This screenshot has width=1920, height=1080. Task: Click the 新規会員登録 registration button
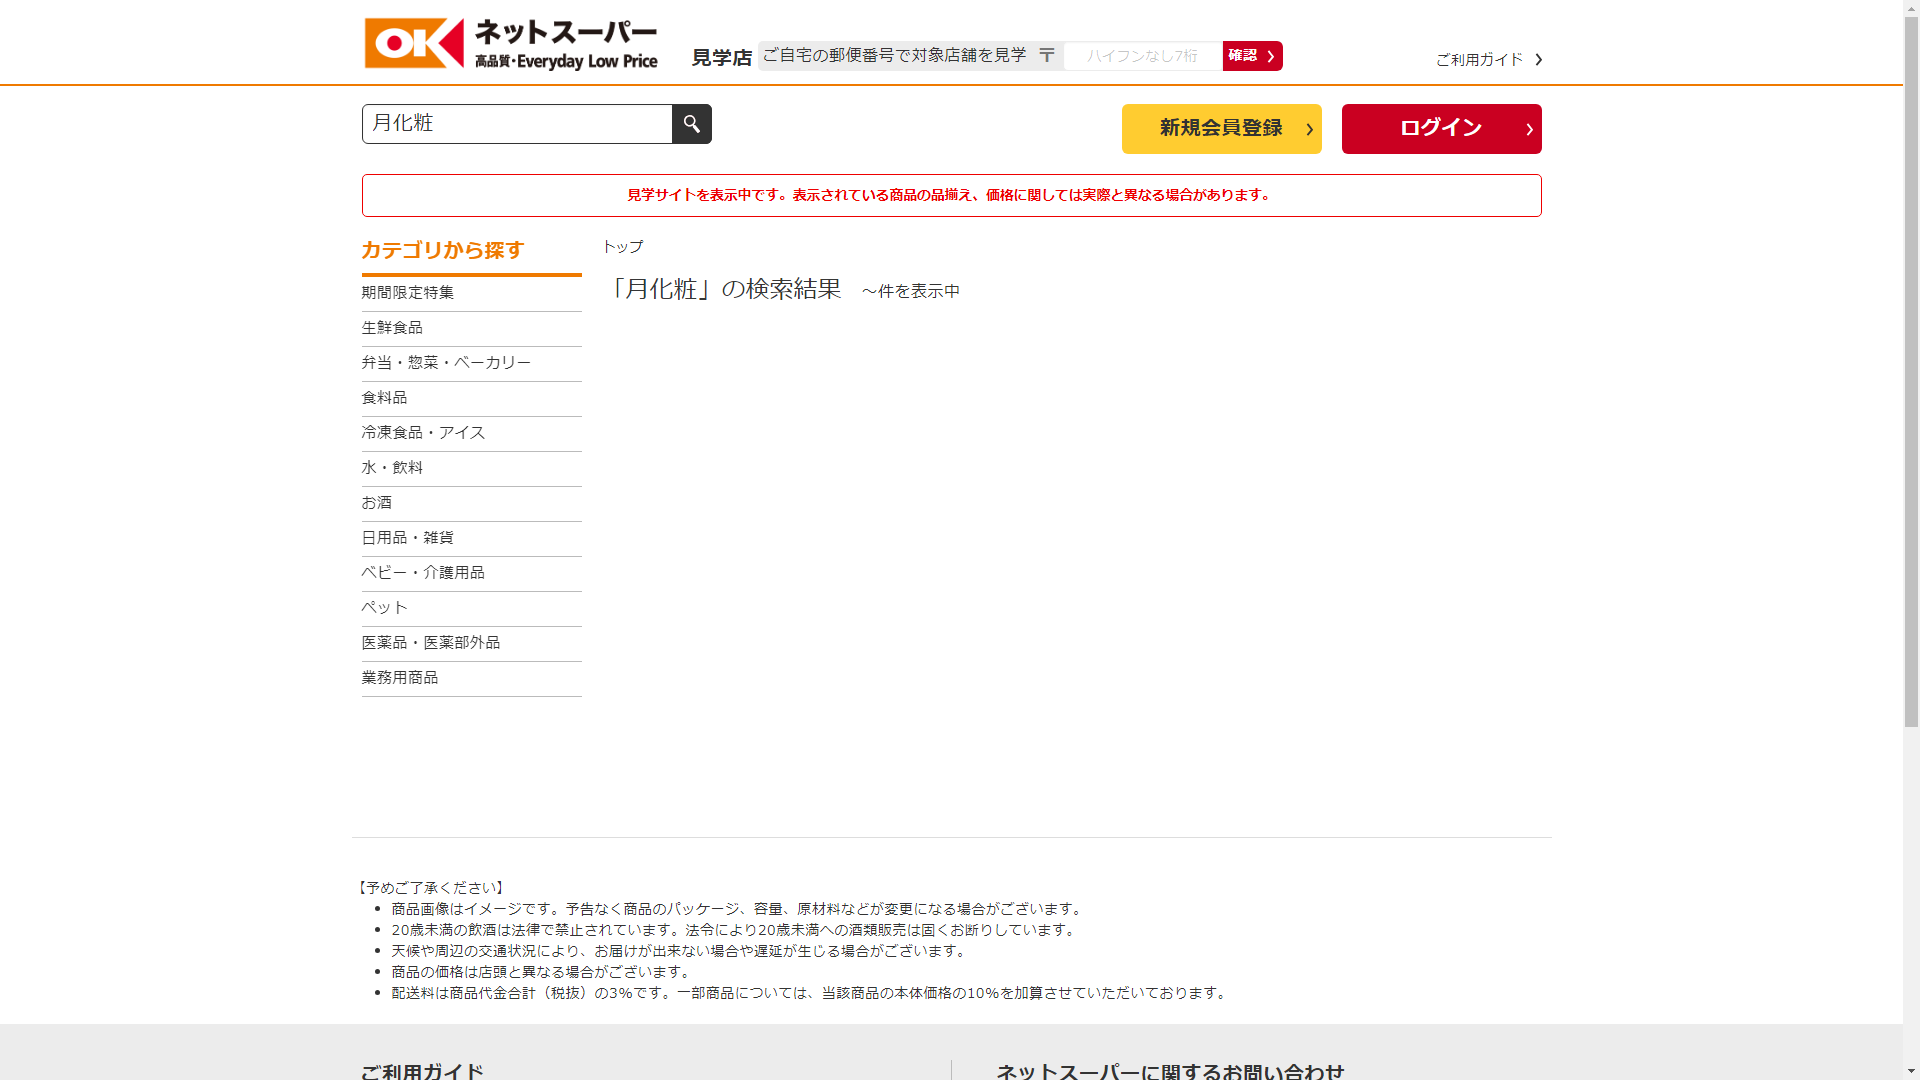(x=1221, y=129)
